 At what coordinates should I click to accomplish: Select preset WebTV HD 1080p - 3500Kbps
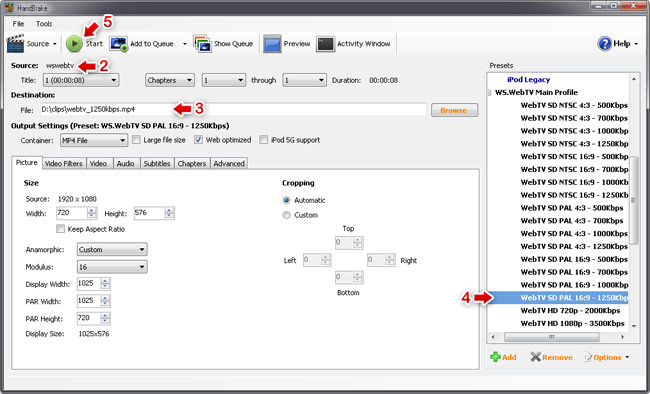point(572,323)
